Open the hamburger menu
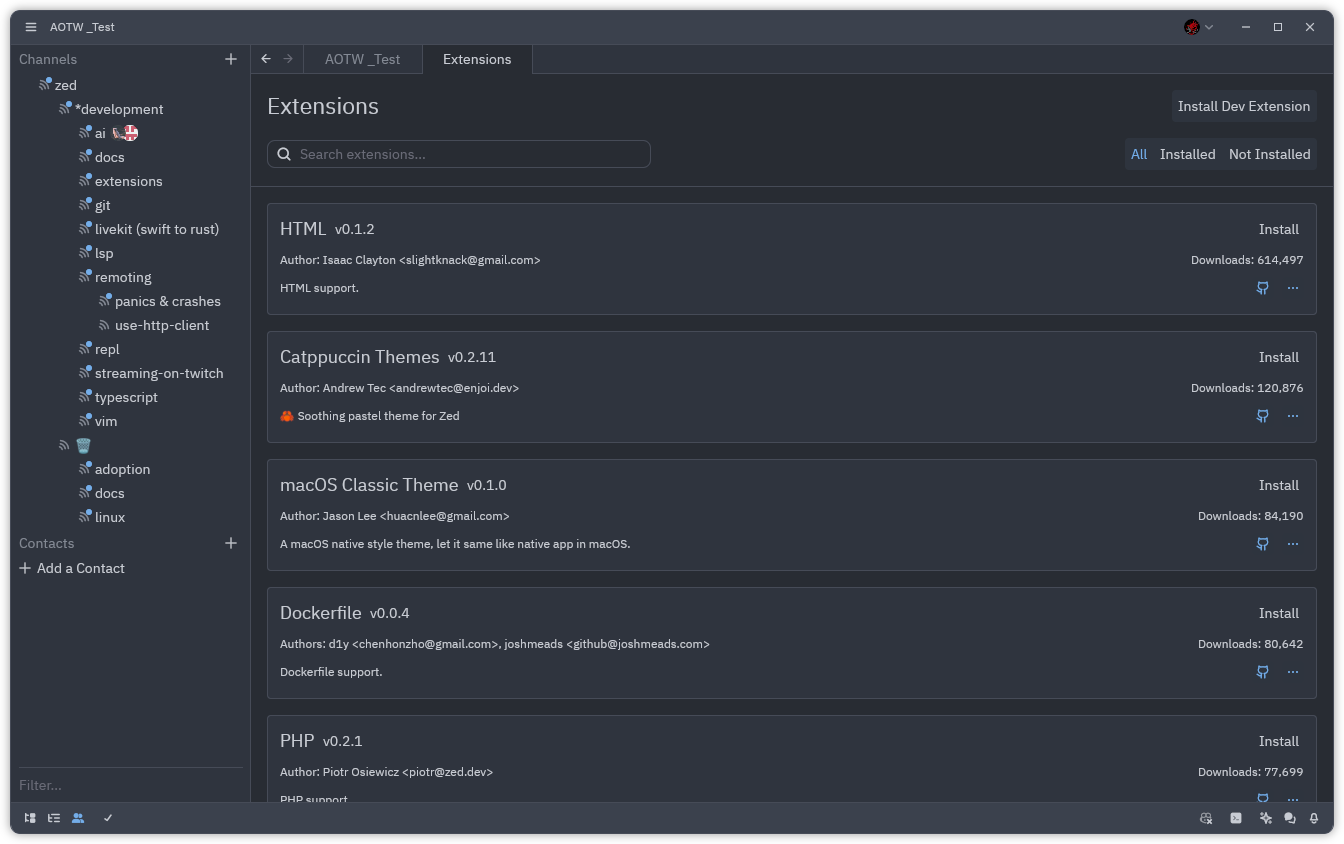This screenshot has height=844, width=1344. (30, 27)
